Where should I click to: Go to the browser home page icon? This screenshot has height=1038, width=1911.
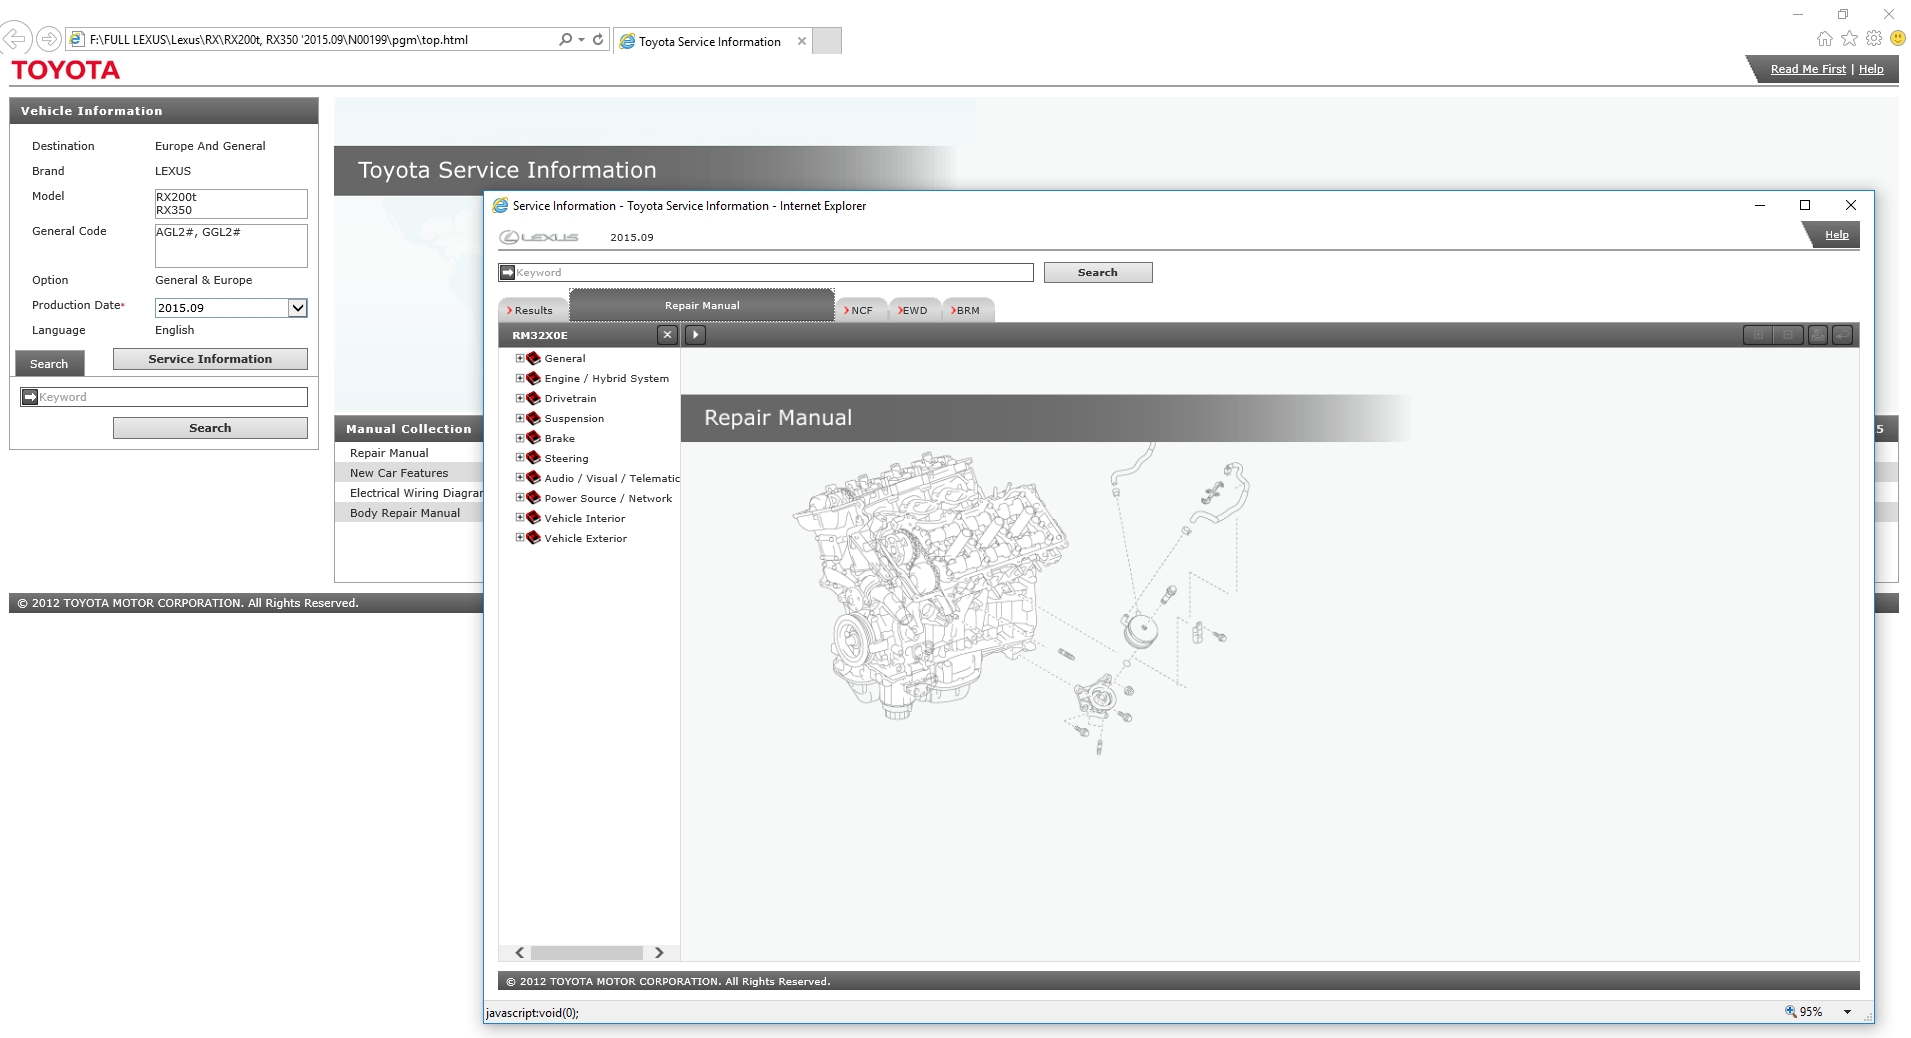pos(1825,39)
